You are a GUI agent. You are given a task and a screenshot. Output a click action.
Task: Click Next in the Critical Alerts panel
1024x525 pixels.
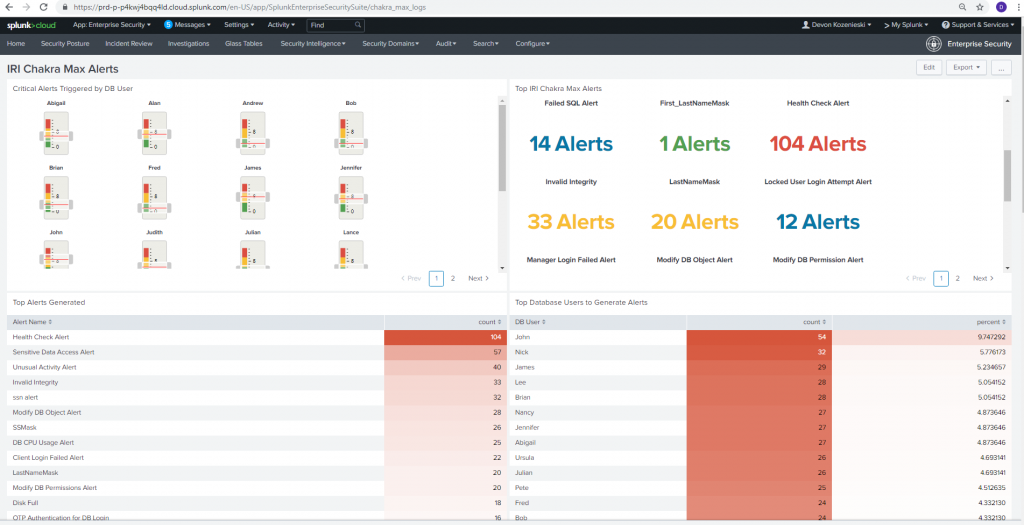(478, 278)
